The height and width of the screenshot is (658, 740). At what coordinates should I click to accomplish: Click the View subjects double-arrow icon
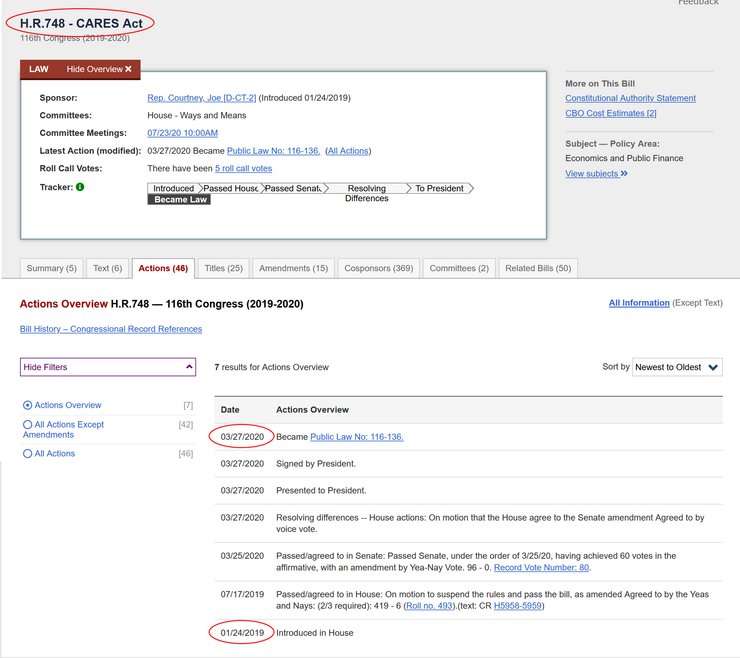click(x=624, y=173)
